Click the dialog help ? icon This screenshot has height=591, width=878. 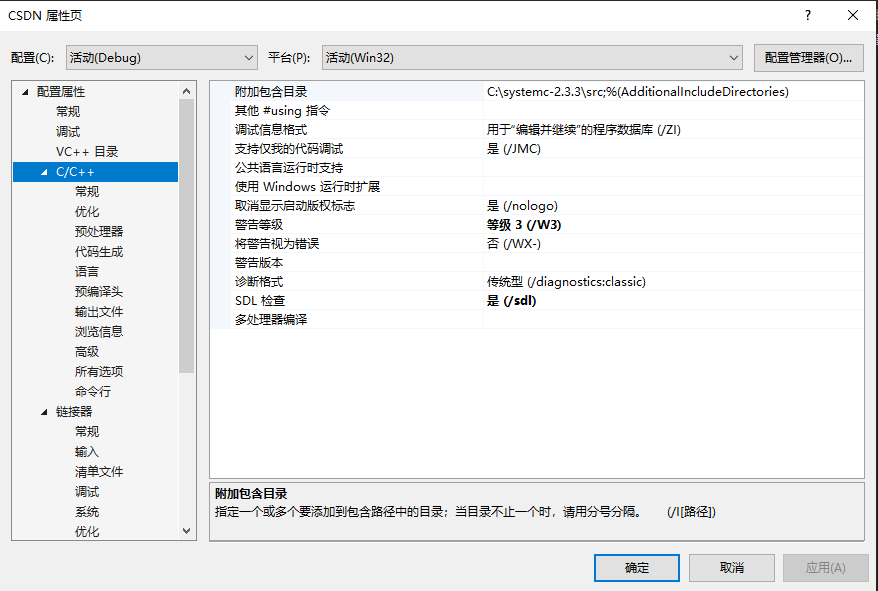[x=807, y=14]
